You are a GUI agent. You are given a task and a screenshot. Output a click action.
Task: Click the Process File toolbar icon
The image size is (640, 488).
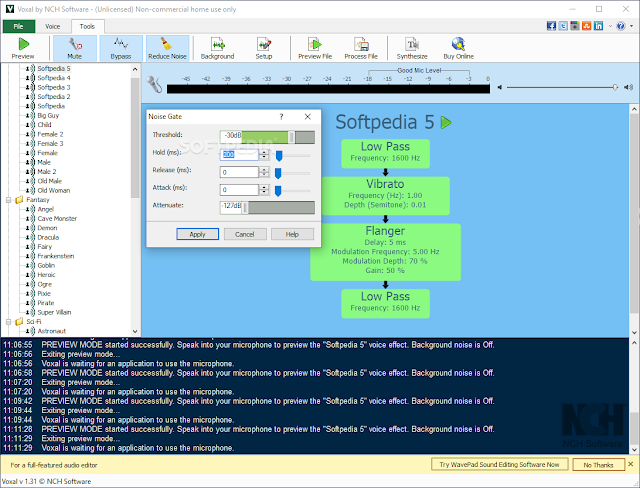pyautogui.click(x=361, y=48)
